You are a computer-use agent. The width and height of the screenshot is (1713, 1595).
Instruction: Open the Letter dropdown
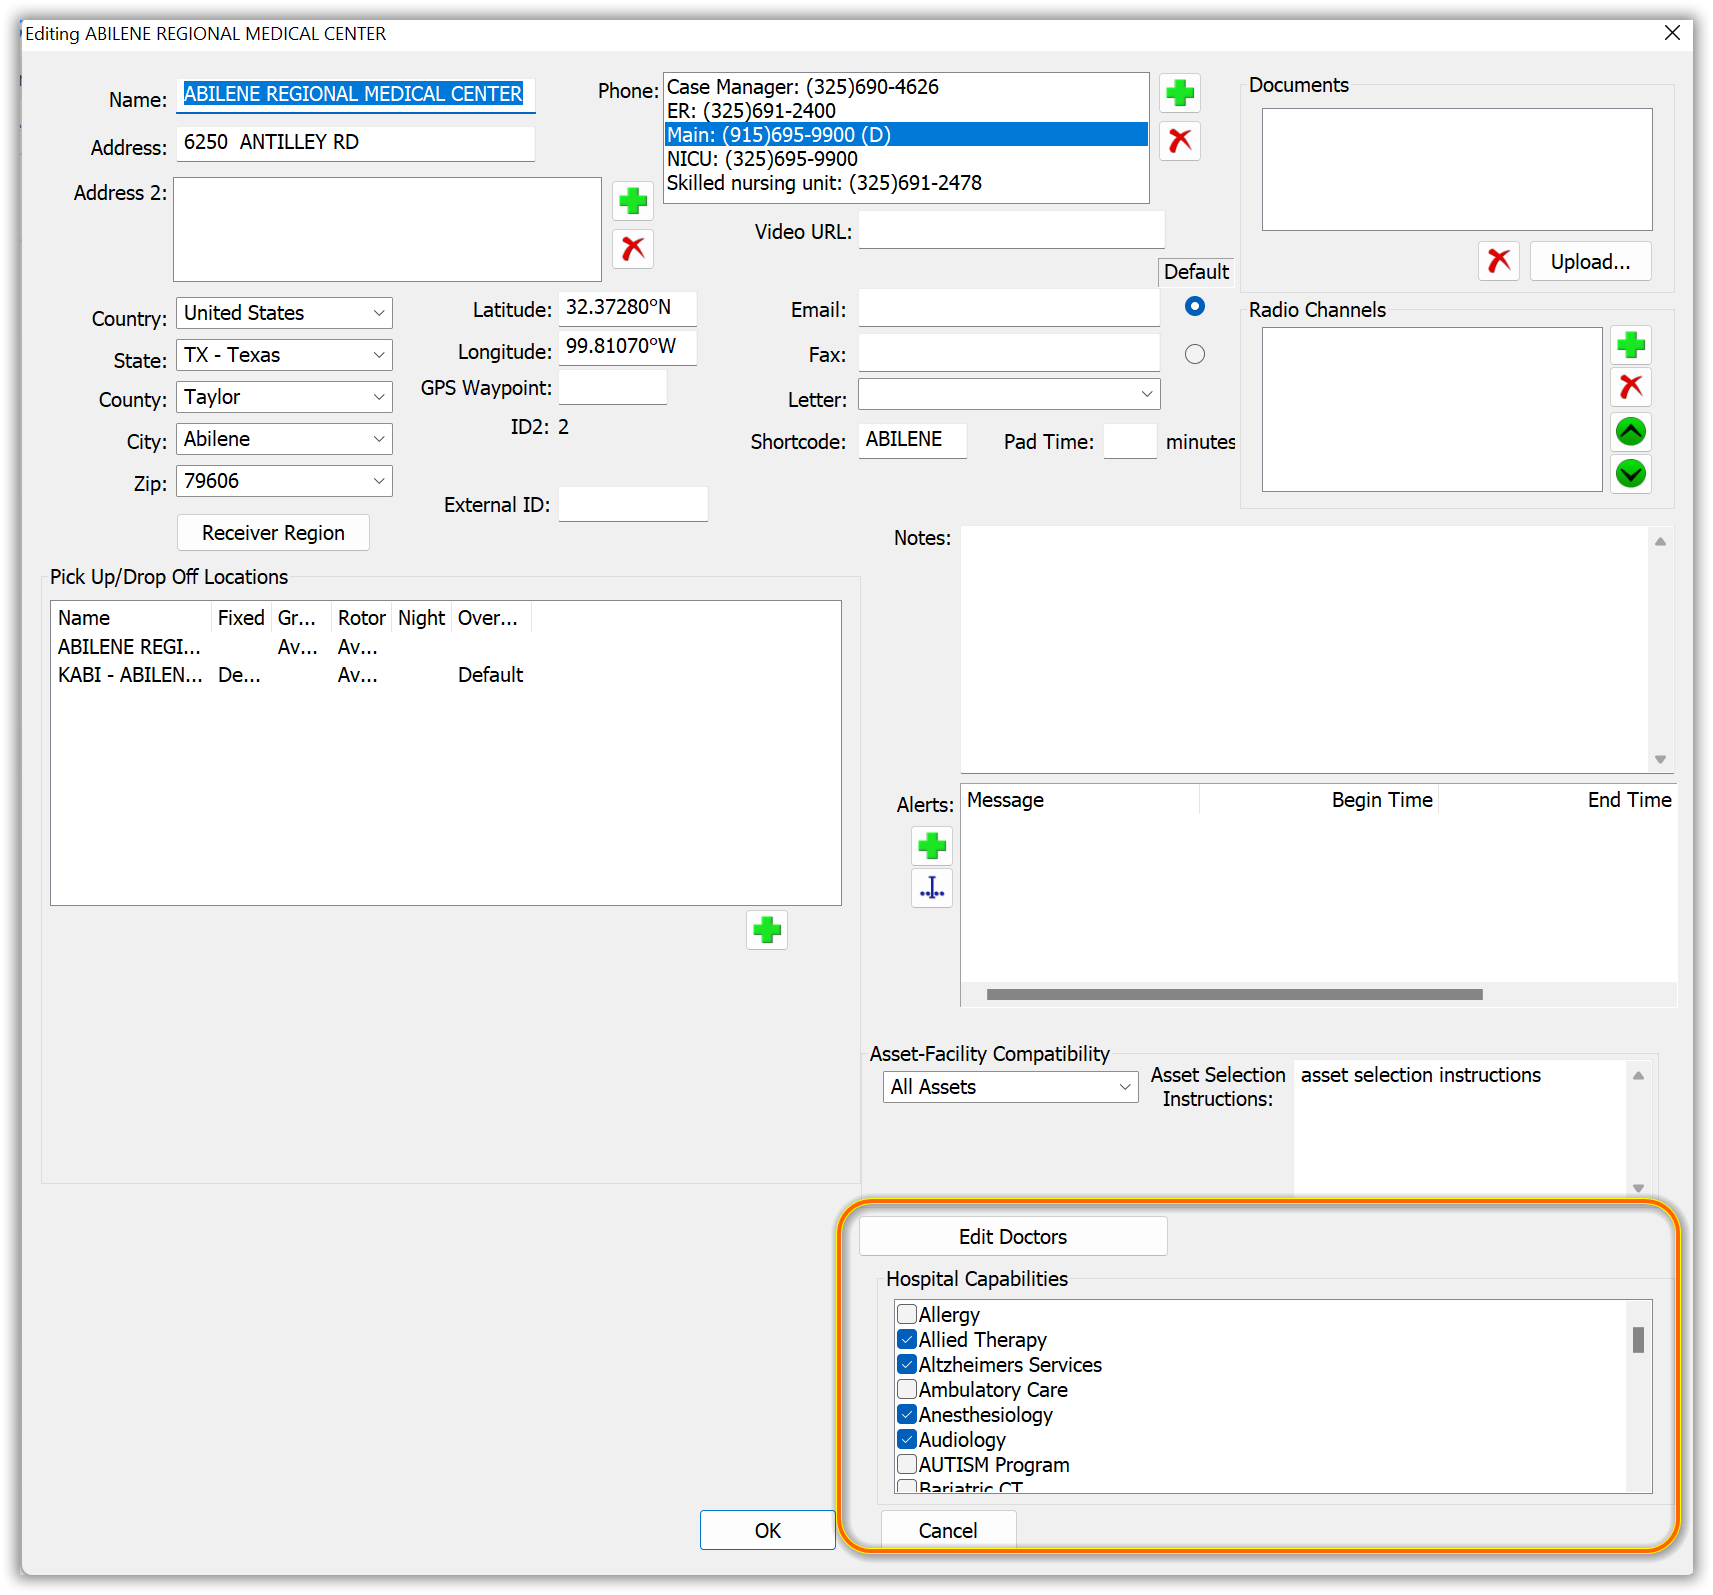click(1009, 394)
